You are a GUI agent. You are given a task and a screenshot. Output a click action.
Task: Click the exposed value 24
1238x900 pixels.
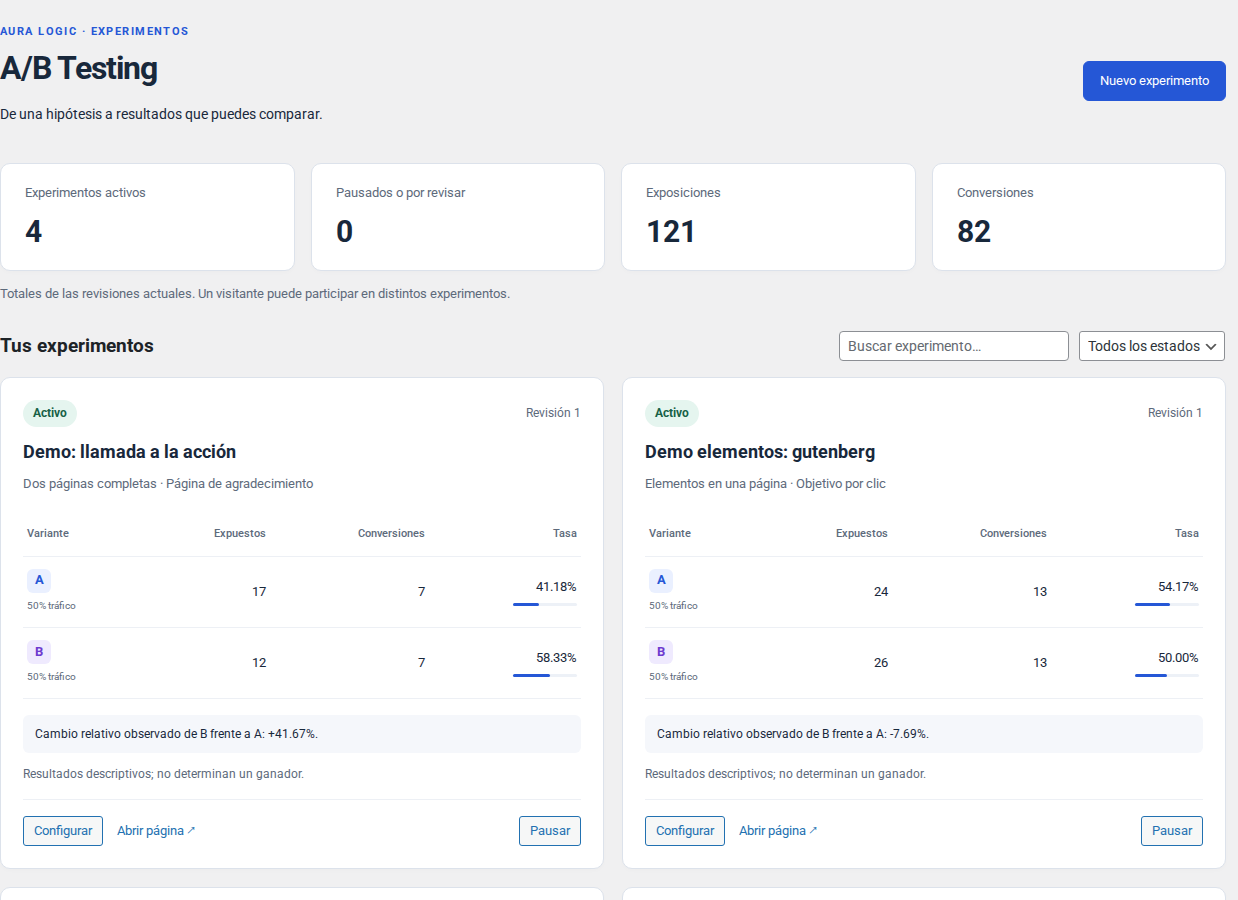pyautogui.click(x=881, y=592)
